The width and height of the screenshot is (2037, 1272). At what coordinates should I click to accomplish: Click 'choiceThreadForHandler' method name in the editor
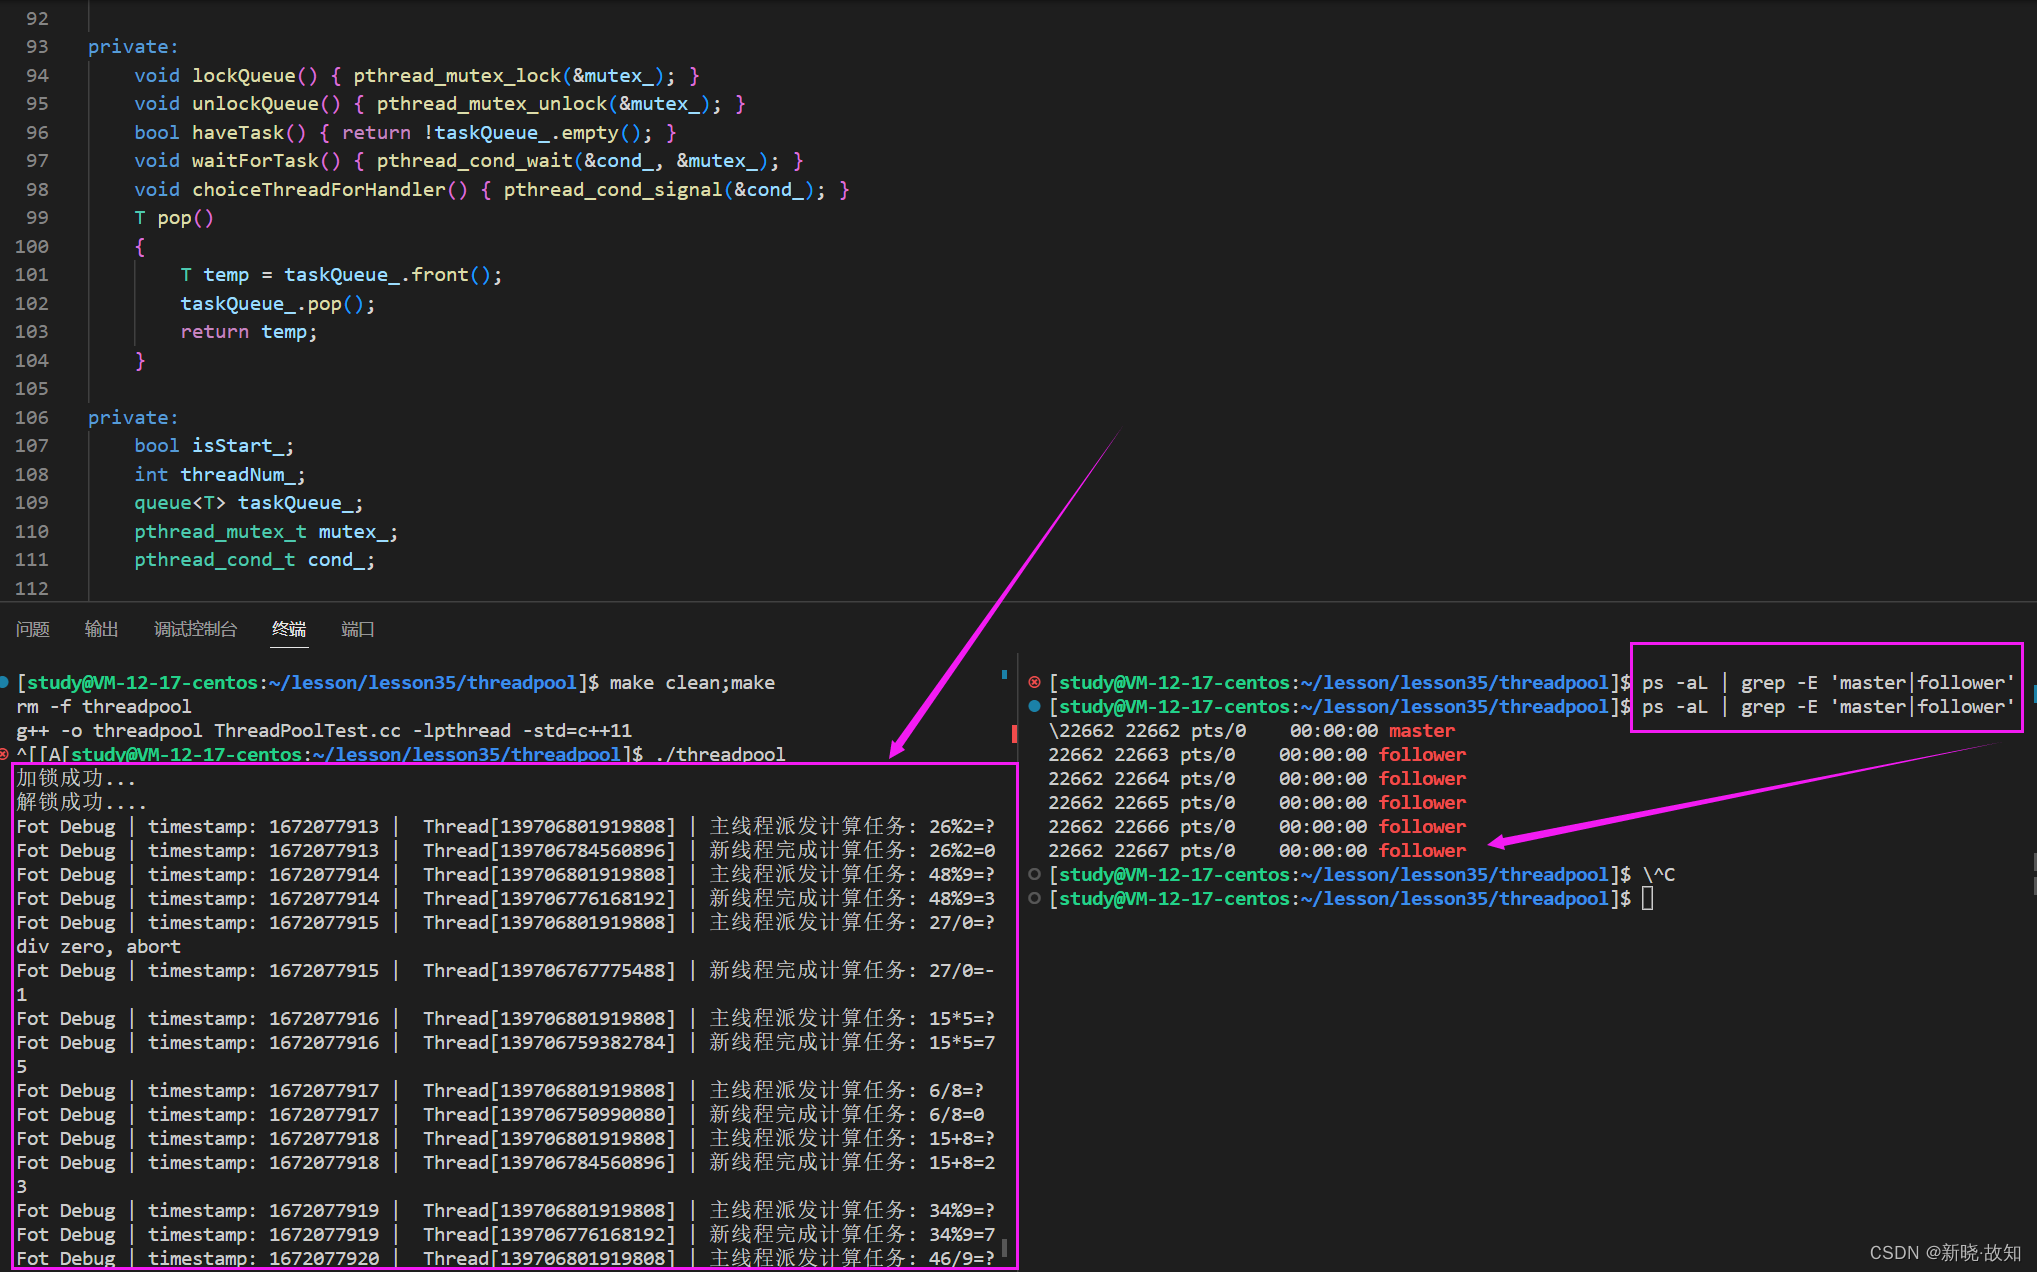pyautogui.click(x=318, y=190)
